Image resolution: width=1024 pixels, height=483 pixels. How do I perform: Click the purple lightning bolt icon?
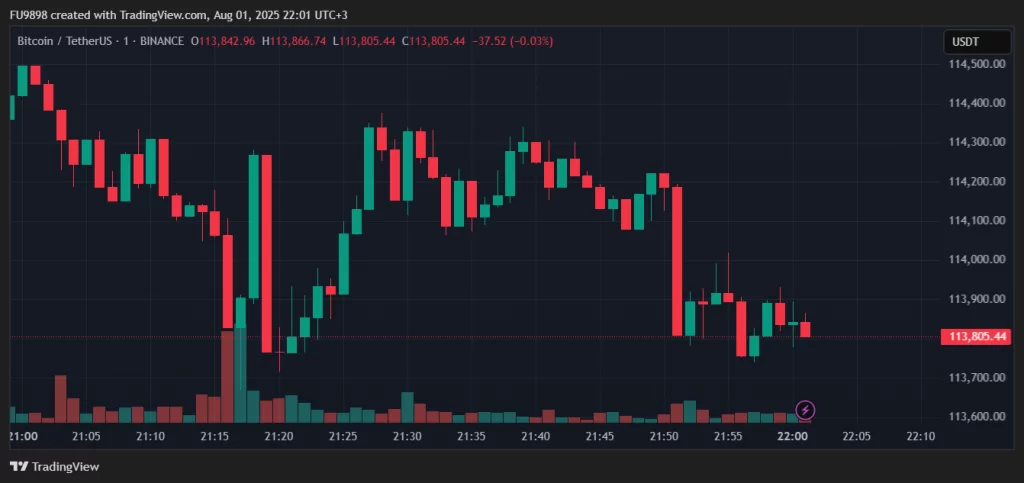[x=806, y=410]
